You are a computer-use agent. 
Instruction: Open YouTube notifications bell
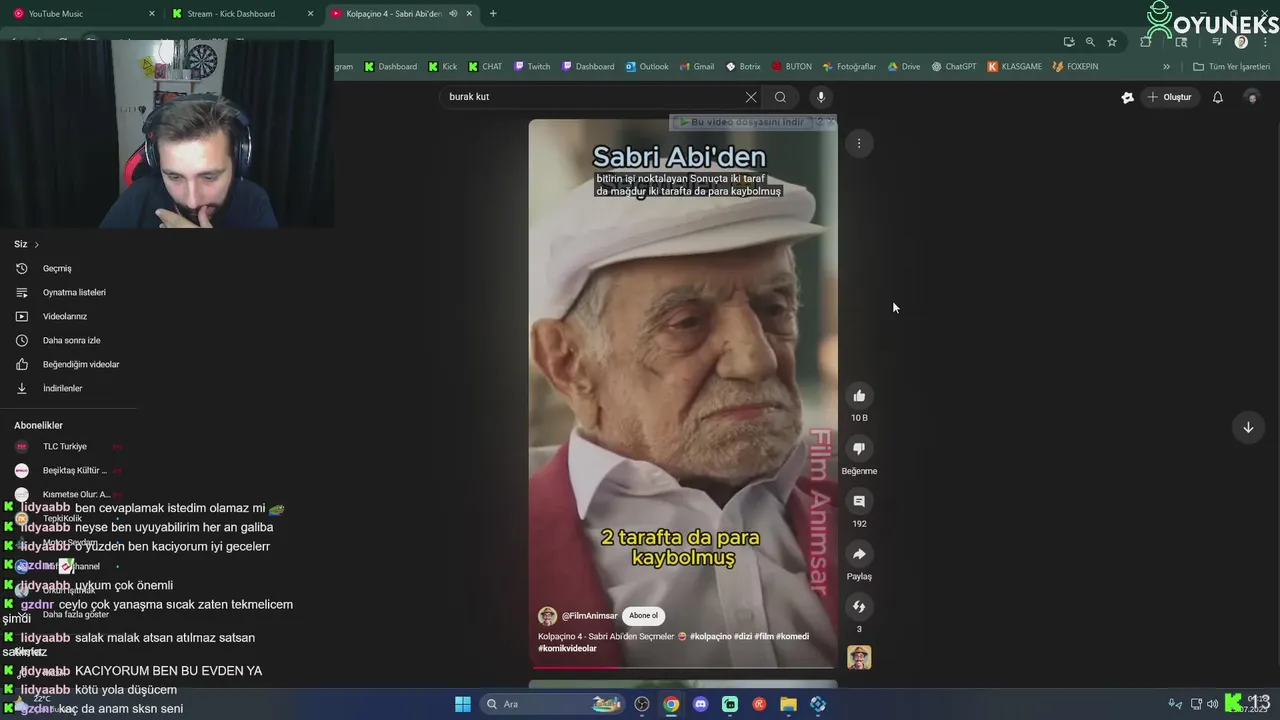(x=1218, y=97)
